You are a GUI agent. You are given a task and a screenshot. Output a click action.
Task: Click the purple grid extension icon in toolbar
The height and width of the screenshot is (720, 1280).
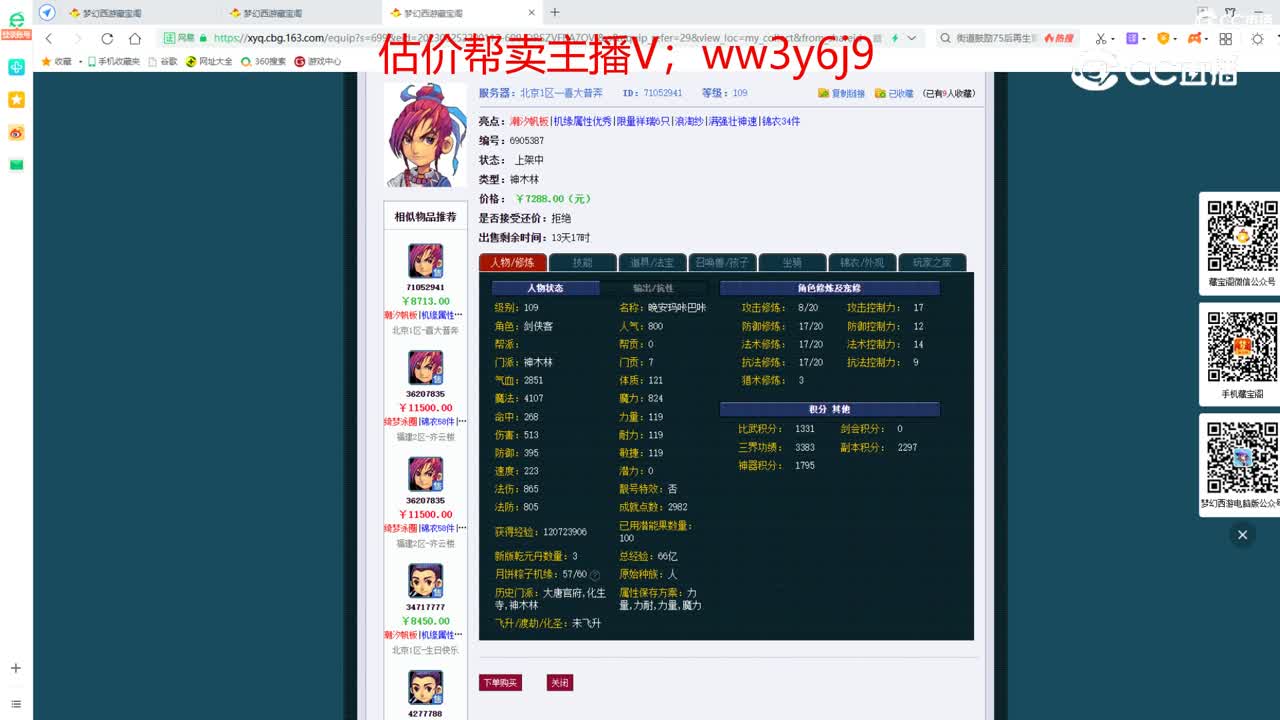pyautogui.click(x=1132, y=38)
